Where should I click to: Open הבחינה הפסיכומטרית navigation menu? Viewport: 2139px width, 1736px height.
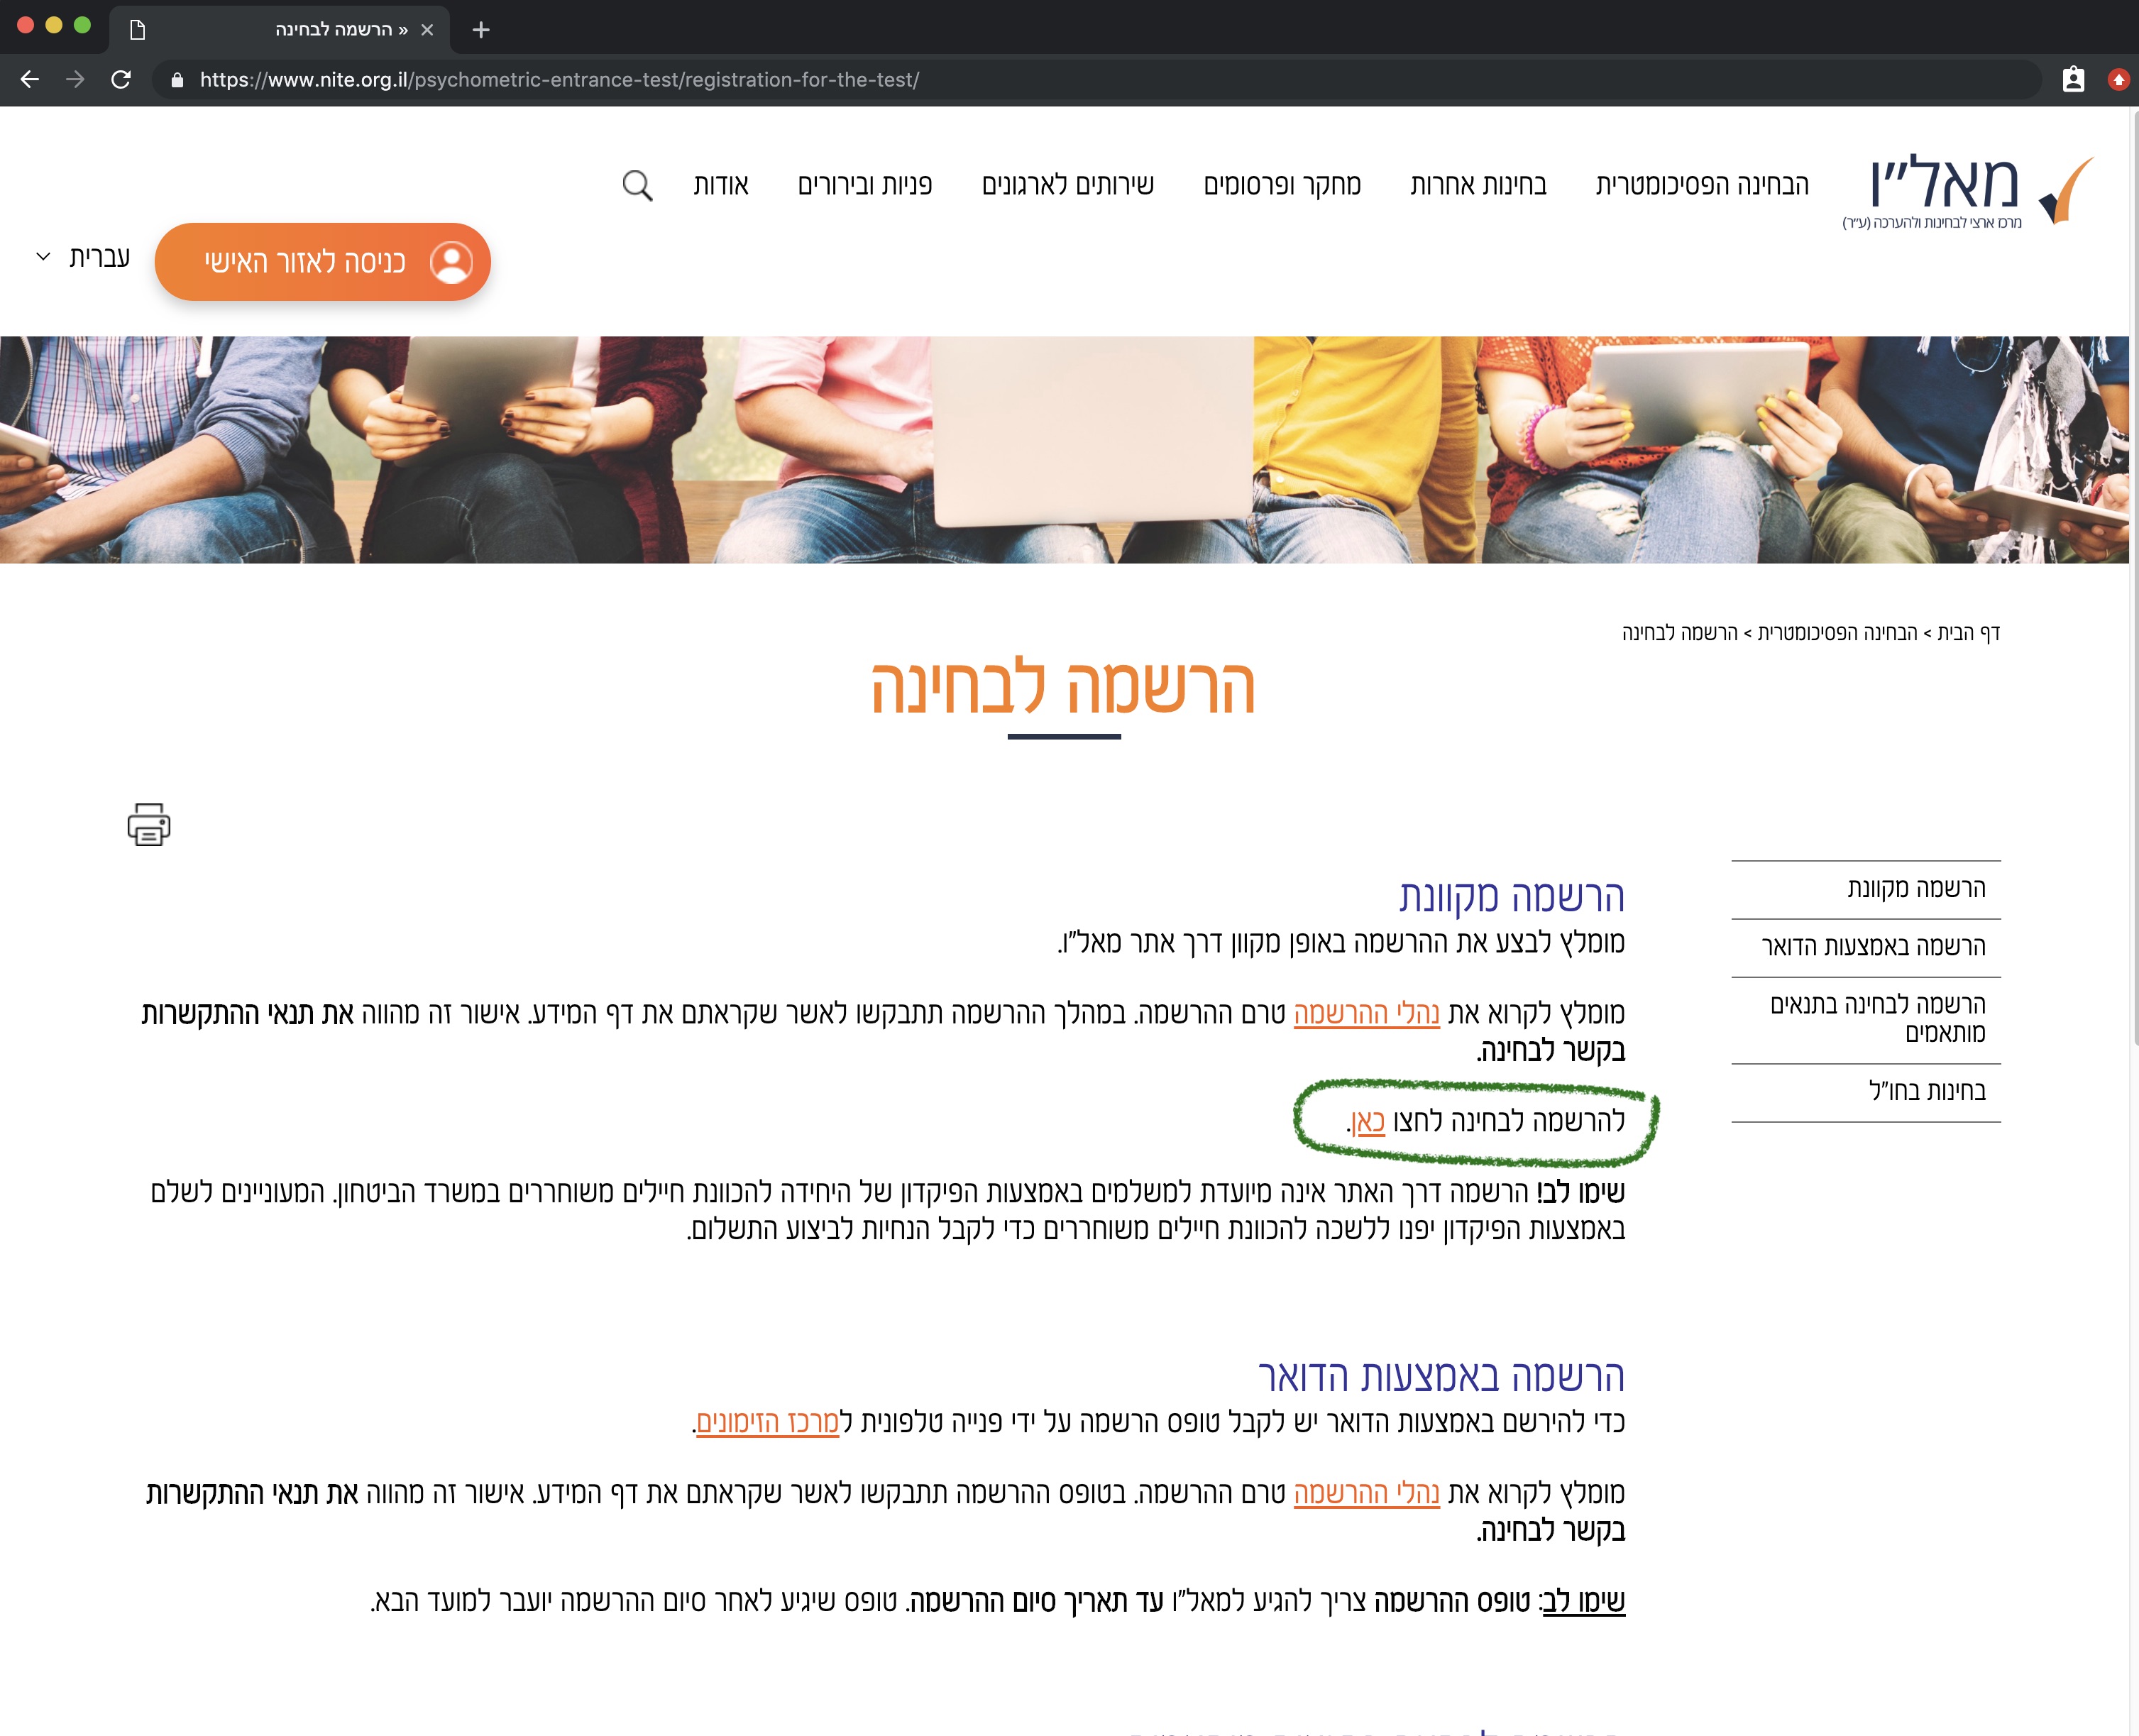[x=1702, y=185]
